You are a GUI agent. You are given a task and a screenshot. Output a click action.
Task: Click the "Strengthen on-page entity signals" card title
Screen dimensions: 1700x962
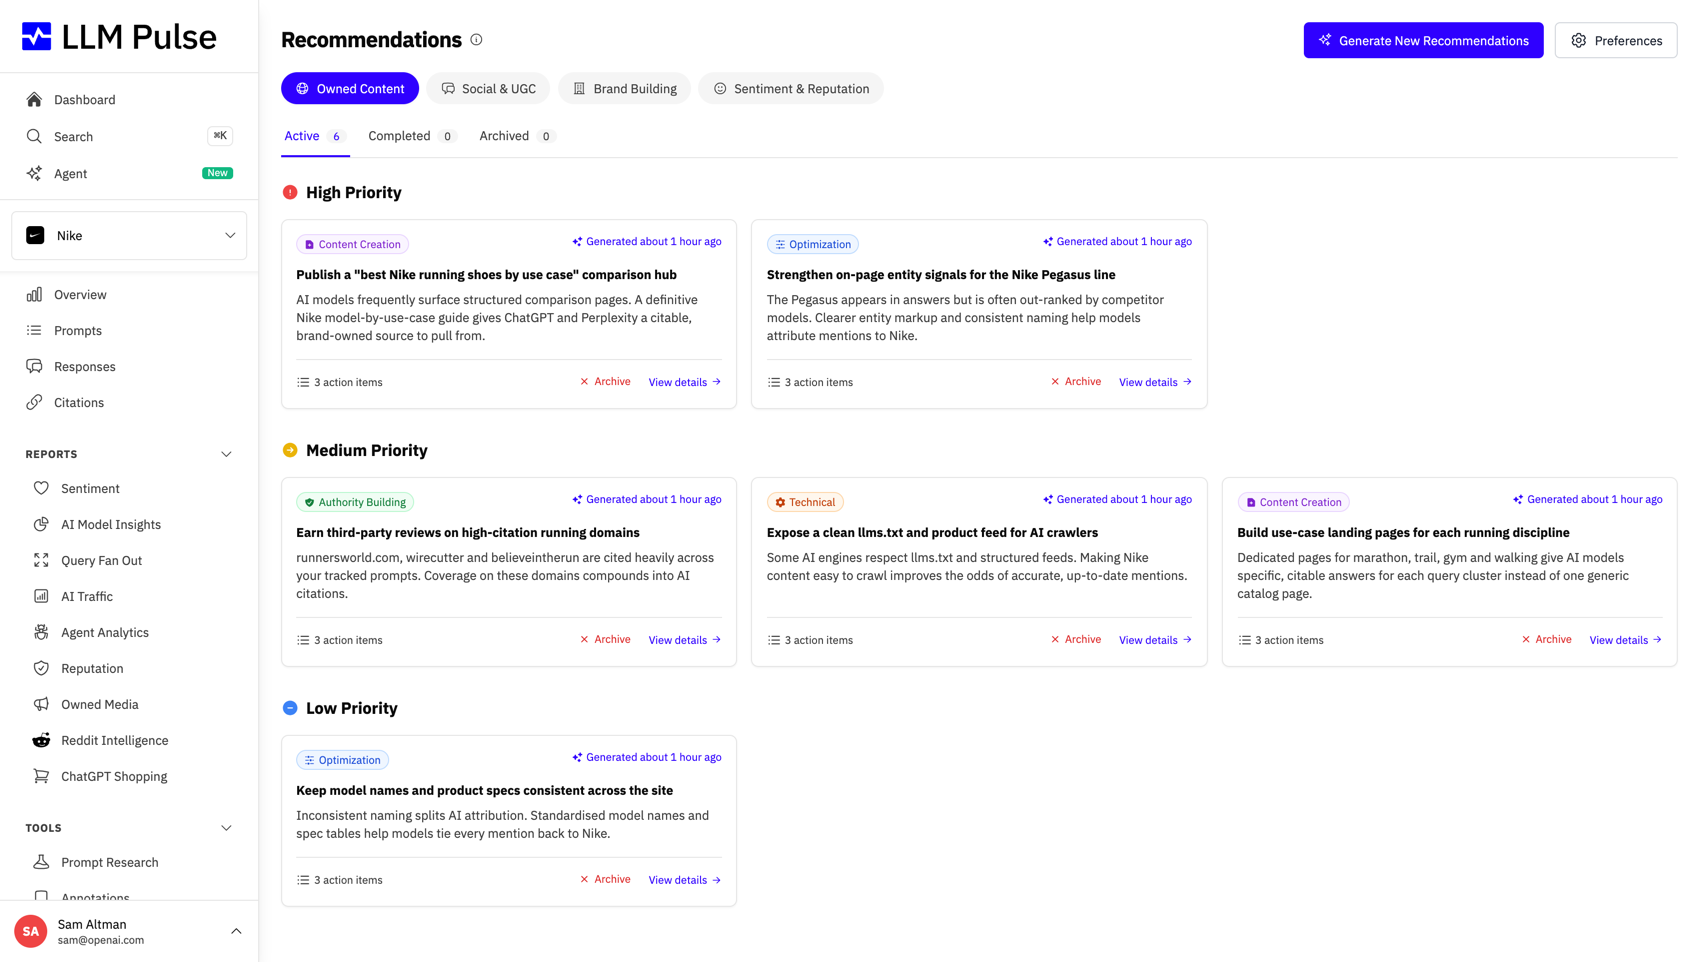(941, 275)
